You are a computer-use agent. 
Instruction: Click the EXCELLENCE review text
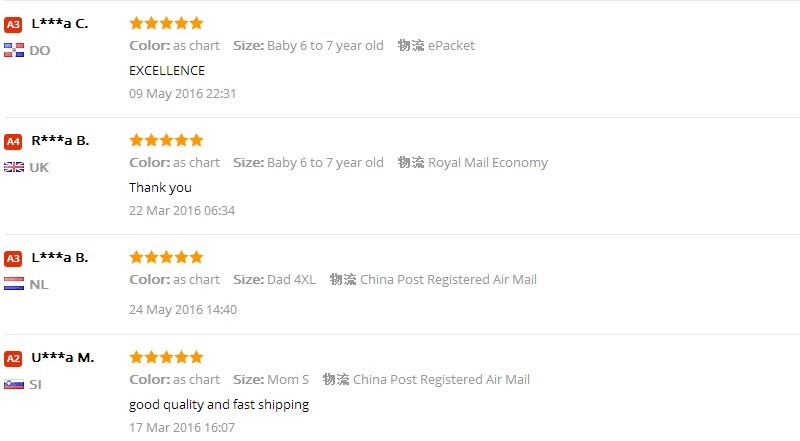tap(167, 70)
